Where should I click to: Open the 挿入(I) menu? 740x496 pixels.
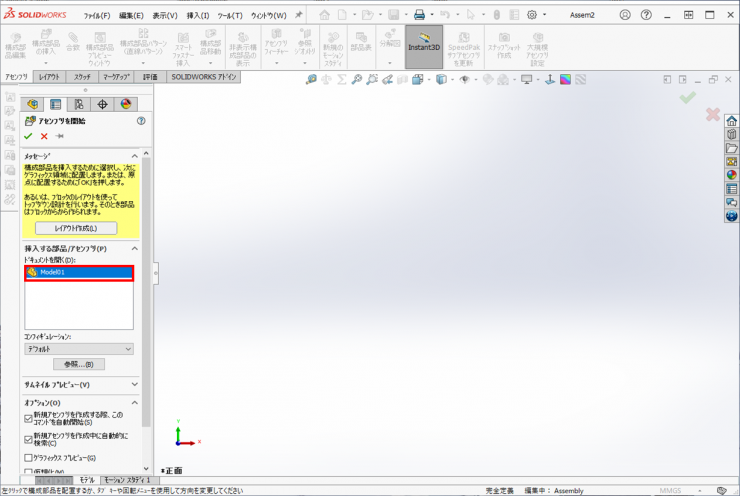tap(198, 16)
